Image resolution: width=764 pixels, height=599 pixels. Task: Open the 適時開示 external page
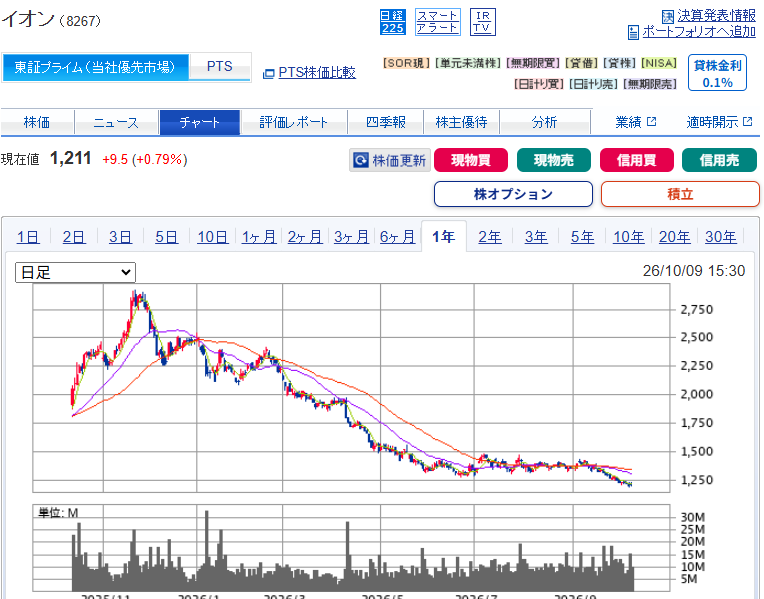point(719,122)
